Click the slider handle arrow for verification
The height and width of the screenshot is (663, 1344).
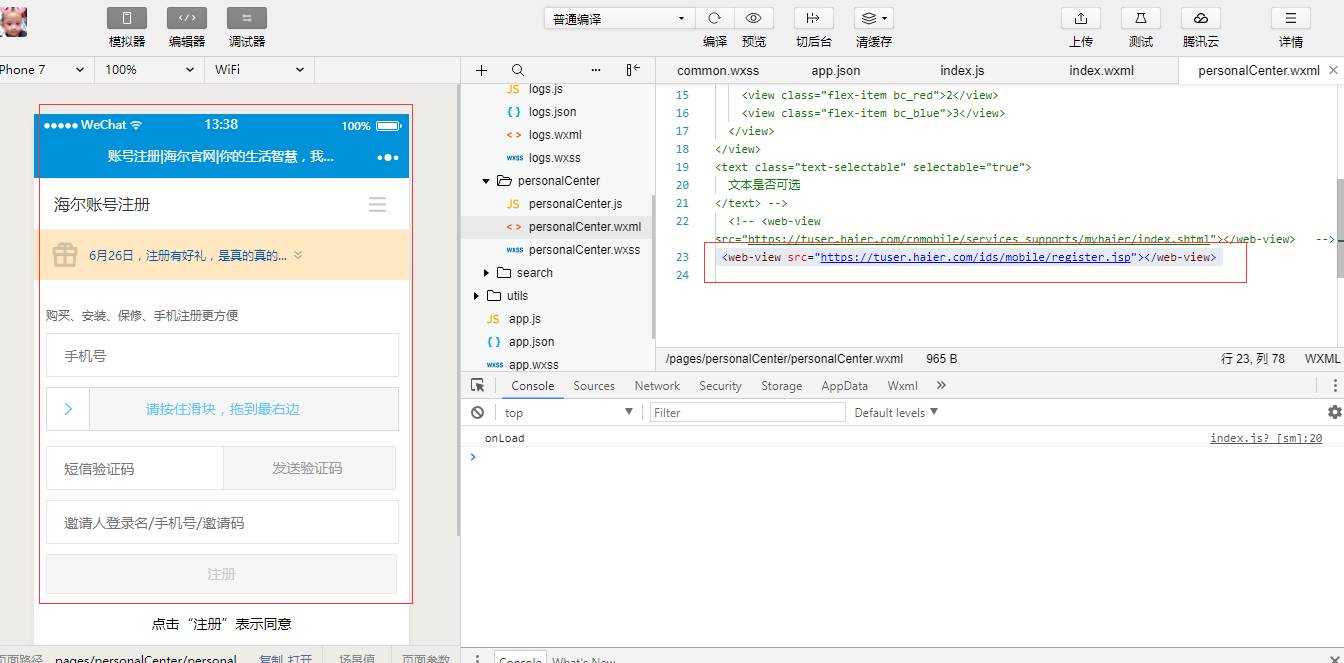pos(68,409)
